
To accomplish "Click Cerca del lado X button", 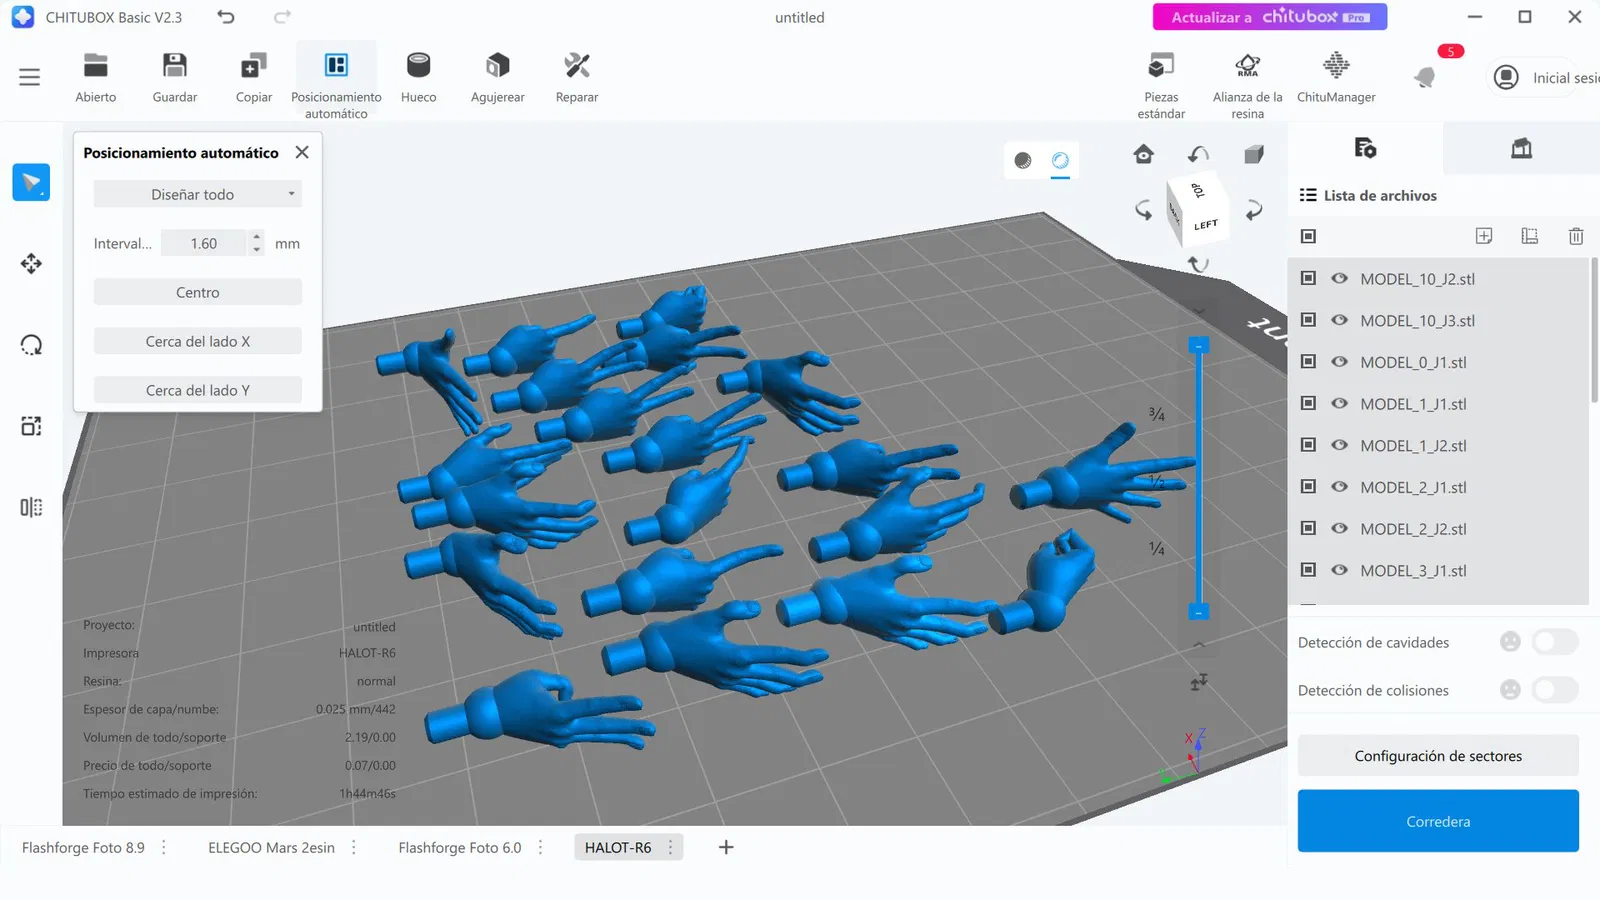I will coord(198,341).
